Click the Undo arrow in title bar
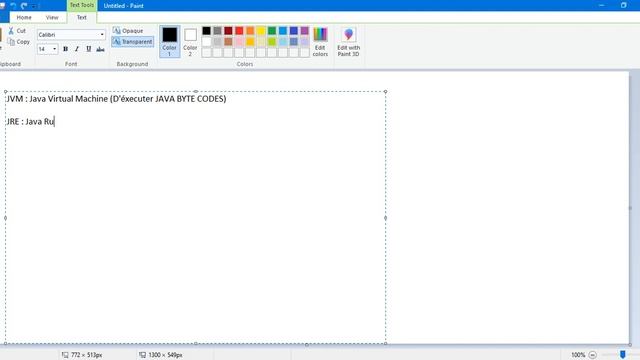 click(x=13, y=5)
